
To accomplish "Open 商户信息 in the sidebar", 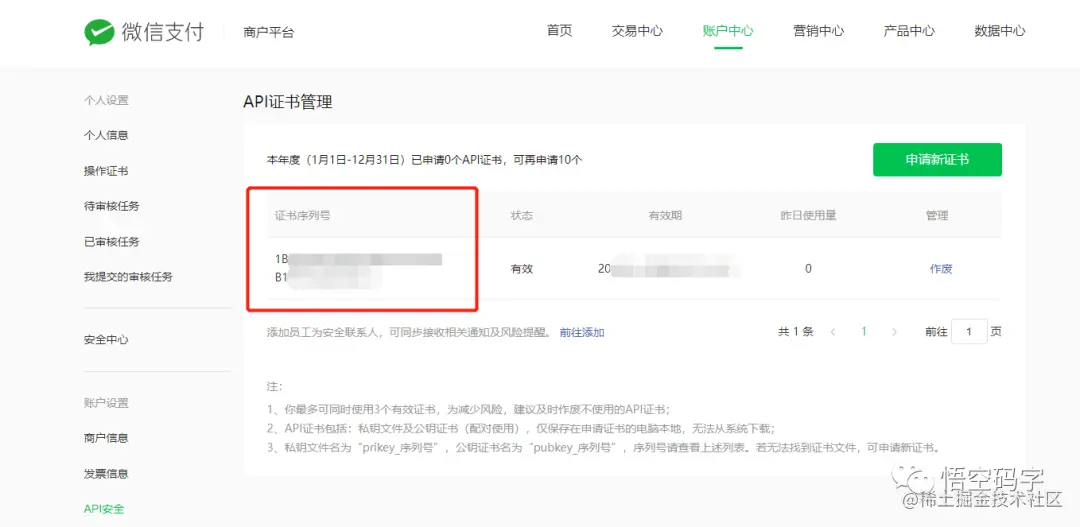I will pos(106,438).
